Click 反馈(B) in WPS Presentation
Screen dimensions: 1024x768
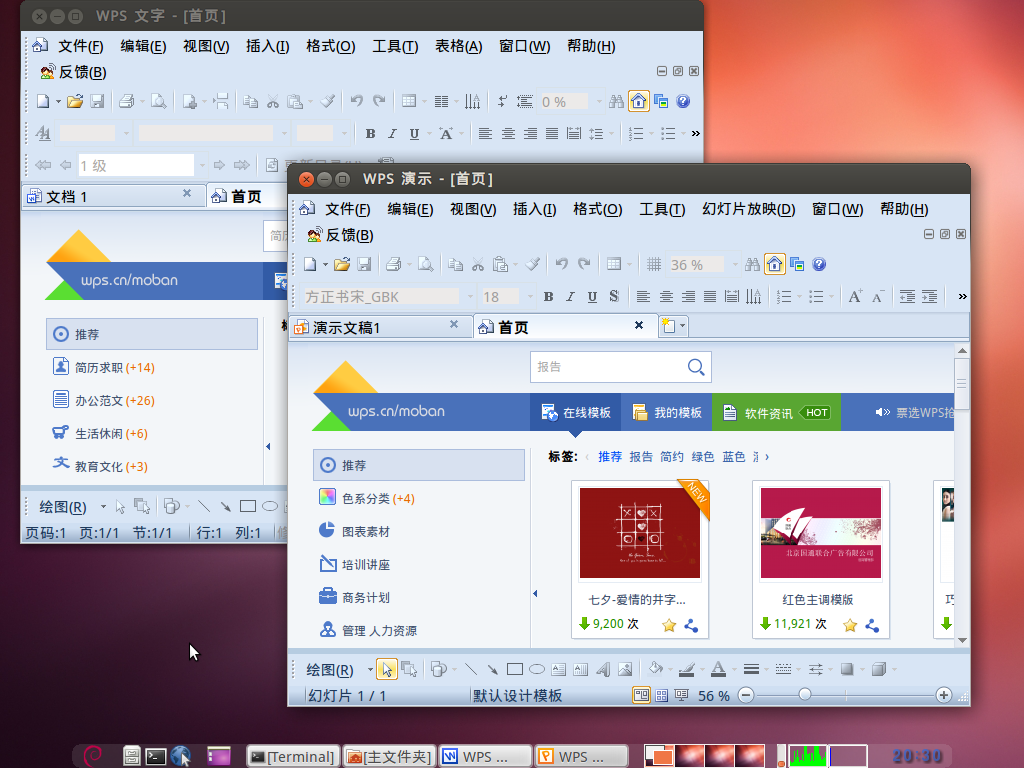(x=341, y=235)
